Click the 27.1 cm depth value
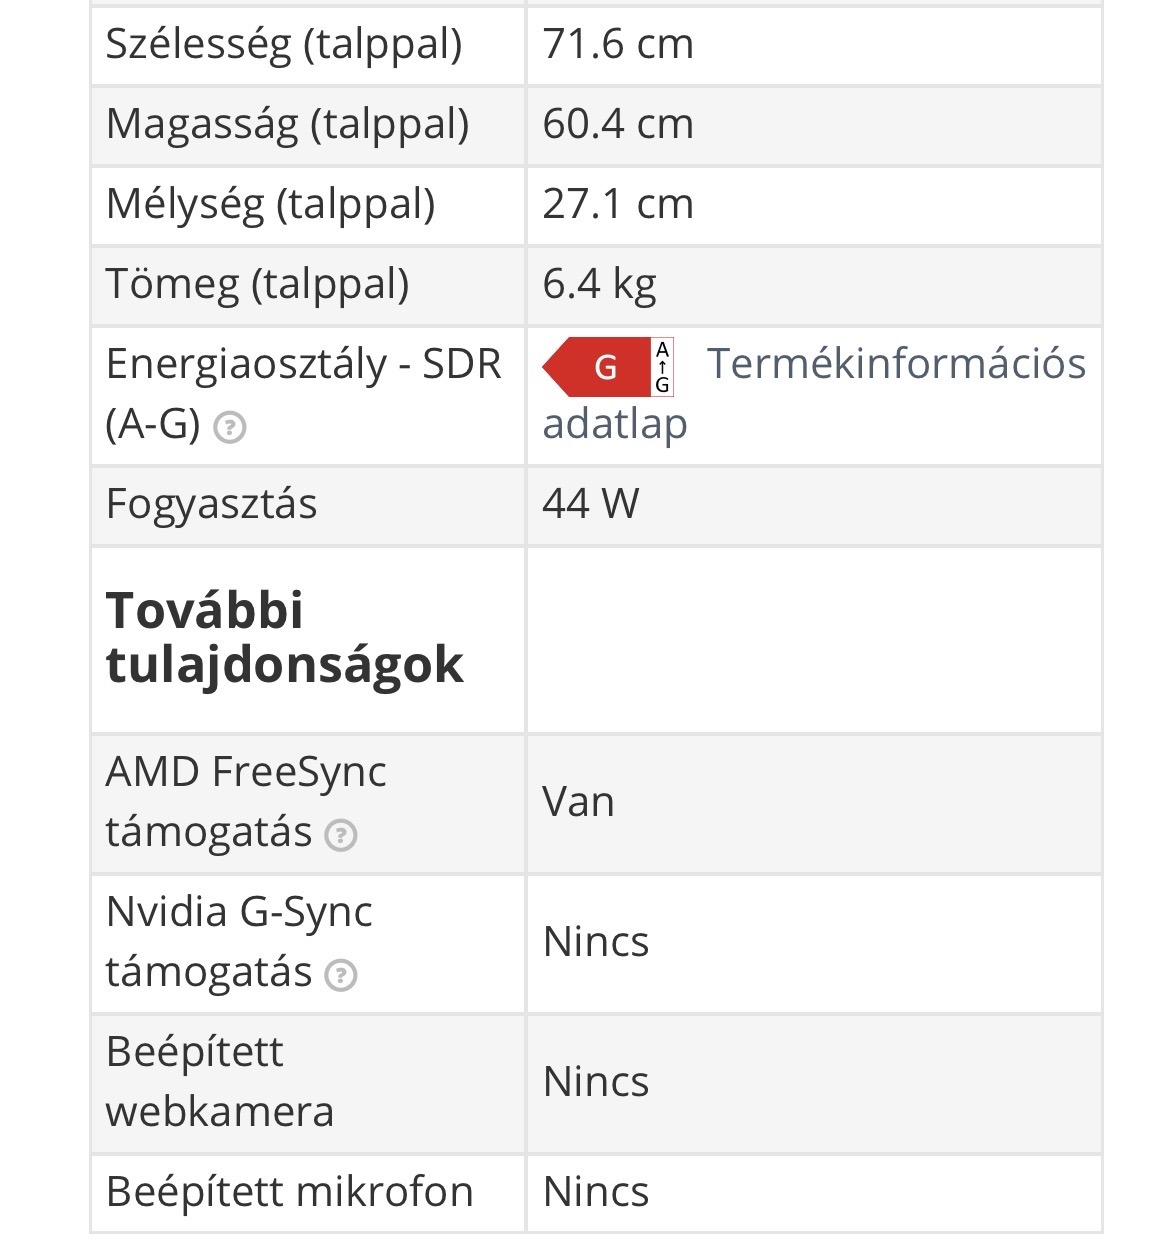 [x=617, y=205]
